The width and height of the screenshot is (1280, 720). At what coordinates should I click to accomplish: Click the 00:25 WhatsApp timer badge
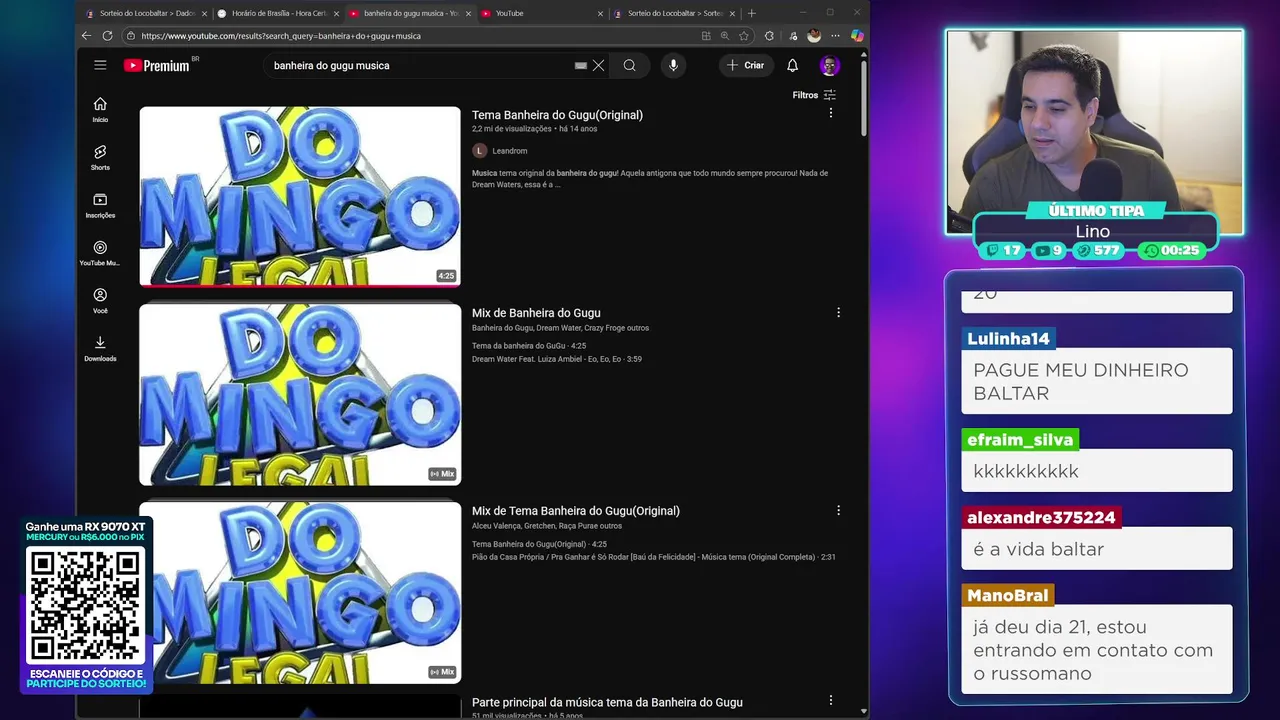(1171, 251)
